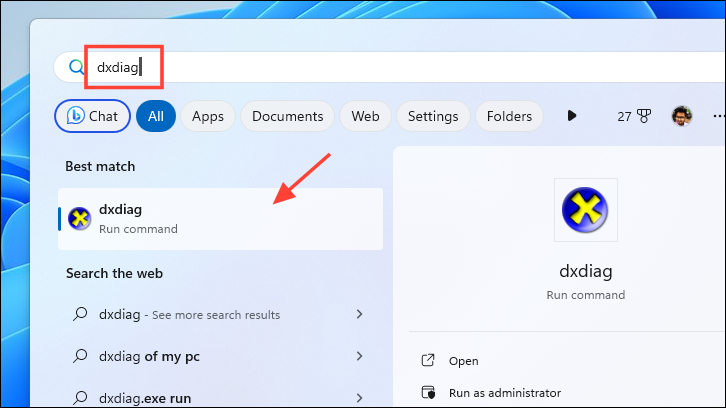Click search icon beside 'dxdiag.exe run'
726x408 pixels.
[x=80, y=397]
